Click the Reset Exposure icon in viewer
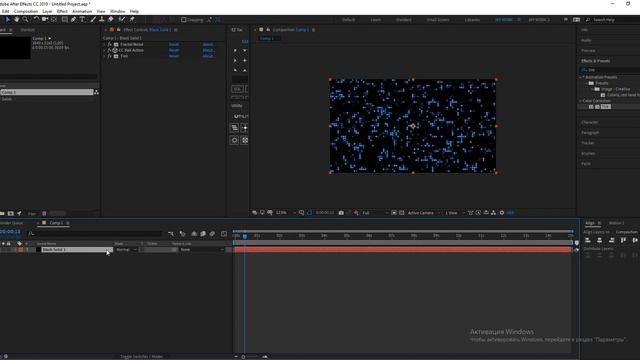 502,213
